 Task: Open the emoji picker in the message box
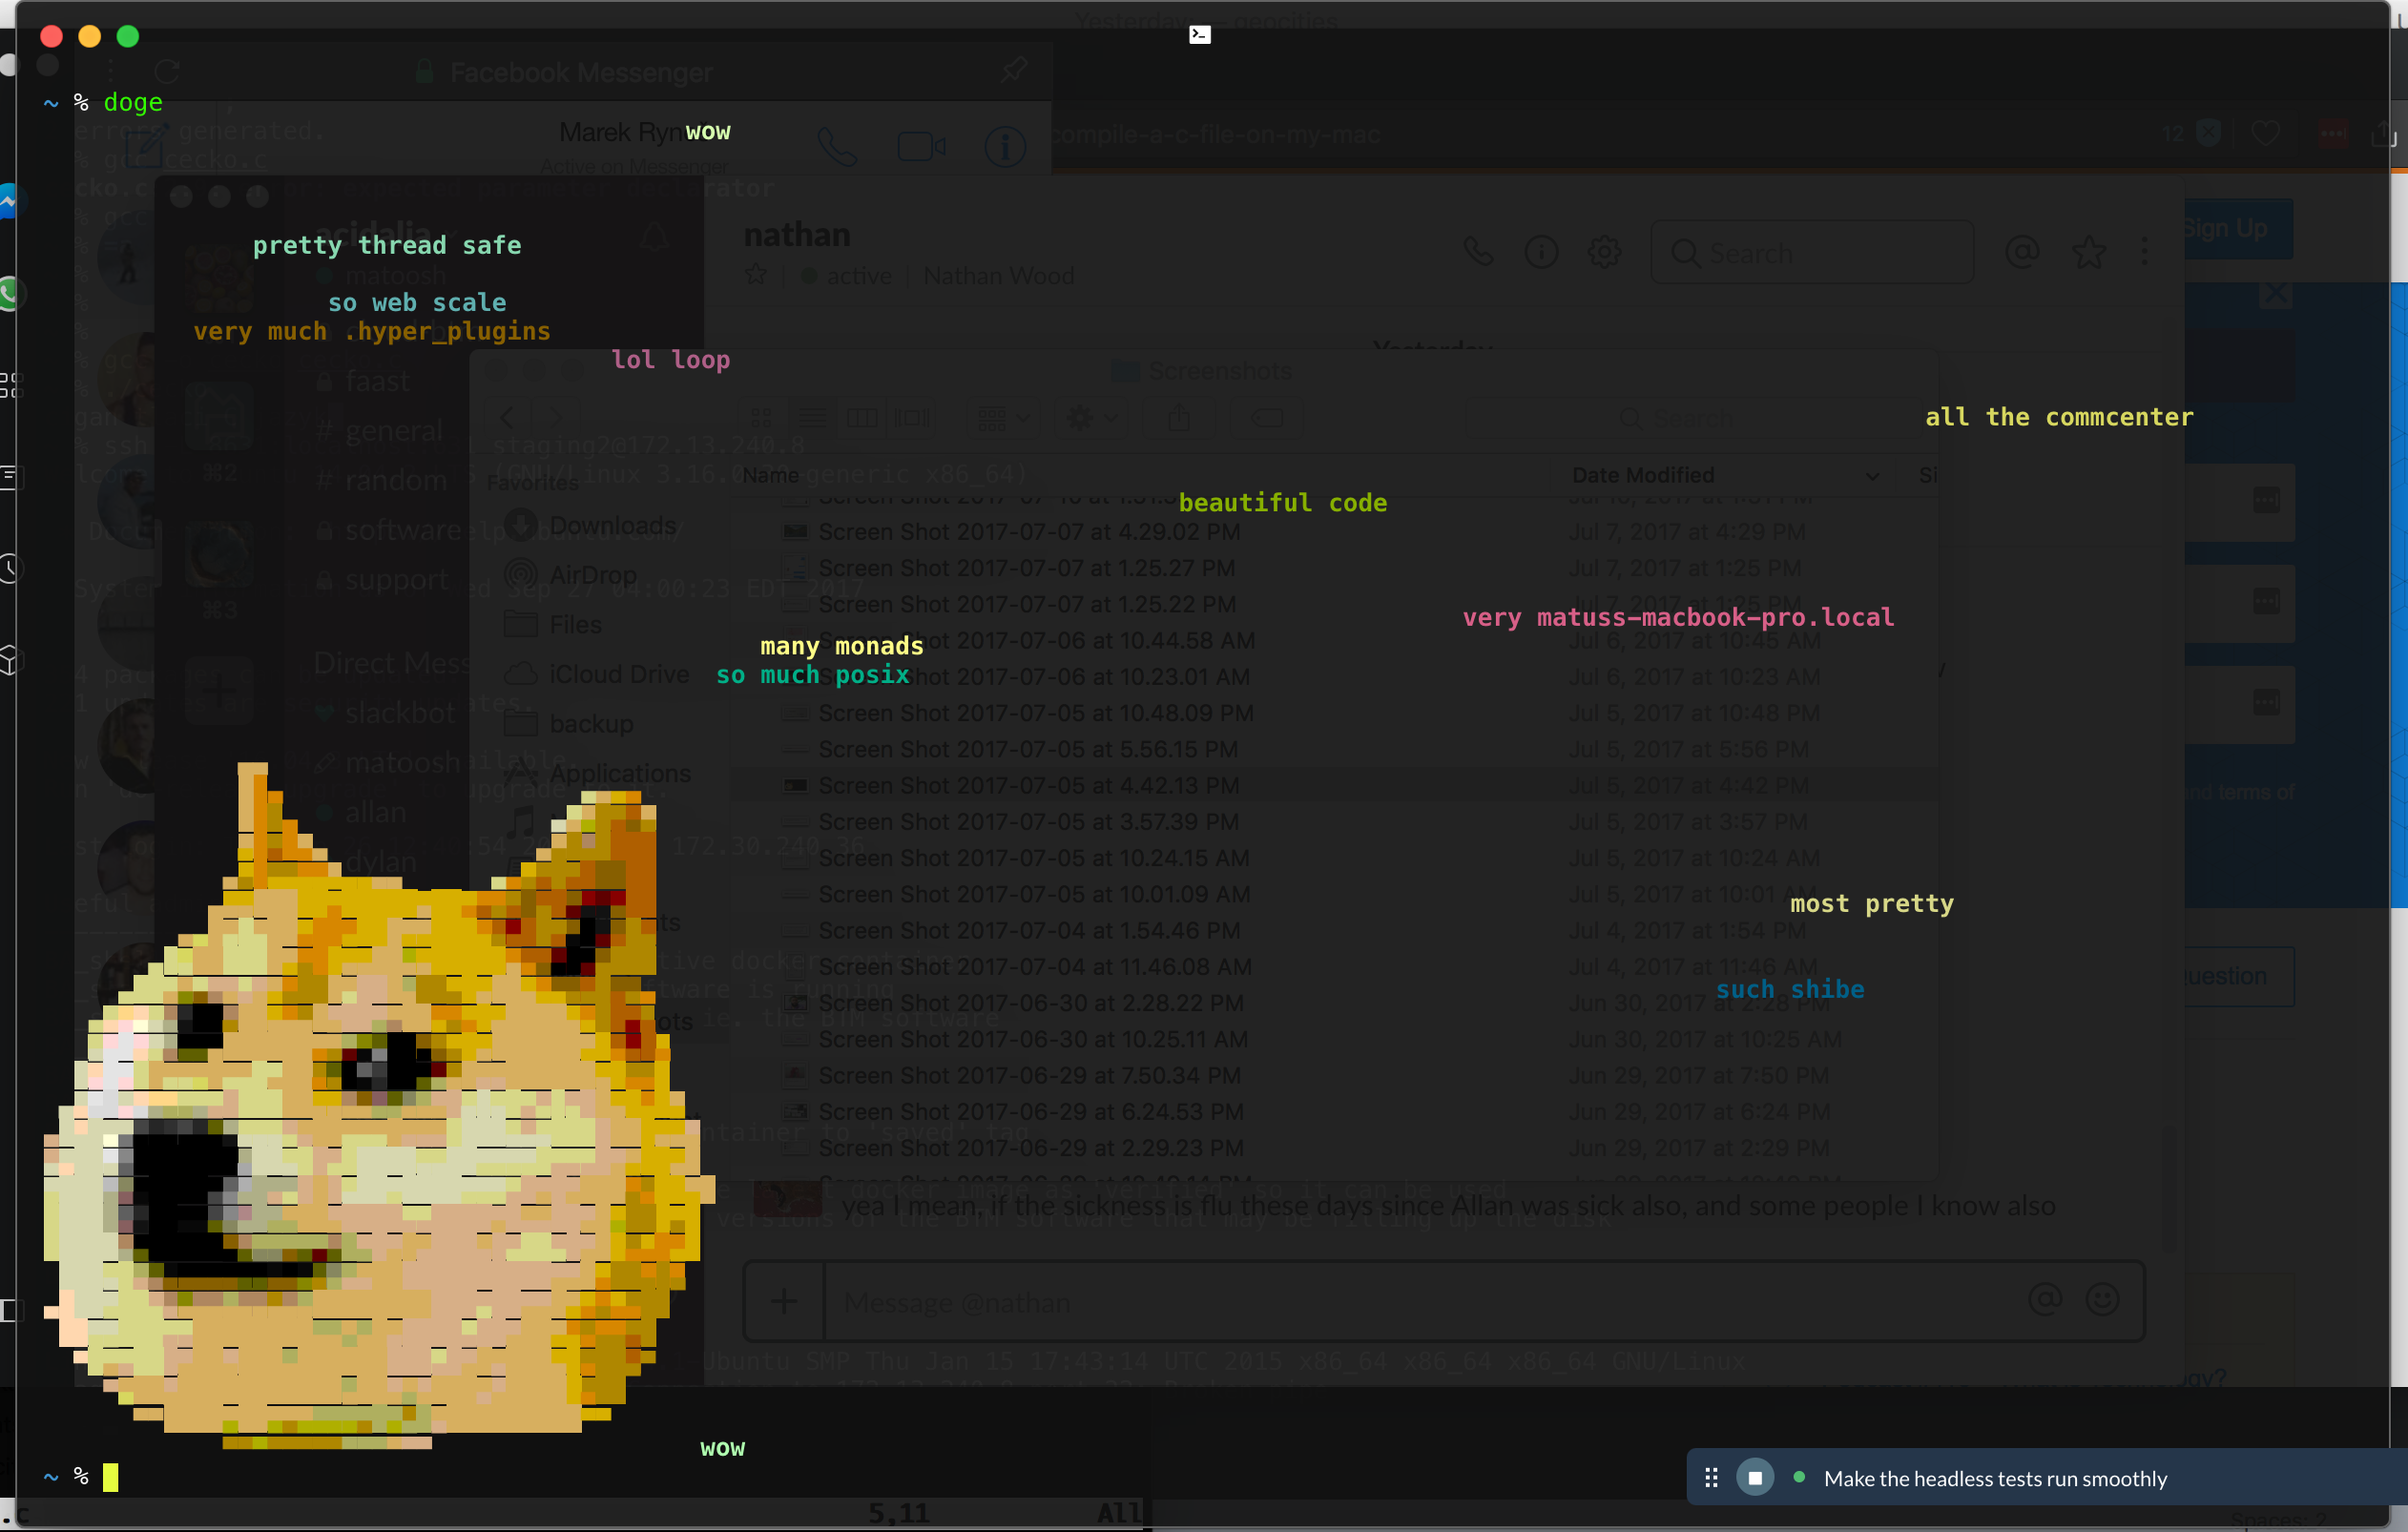(x=2103, y=1299)
